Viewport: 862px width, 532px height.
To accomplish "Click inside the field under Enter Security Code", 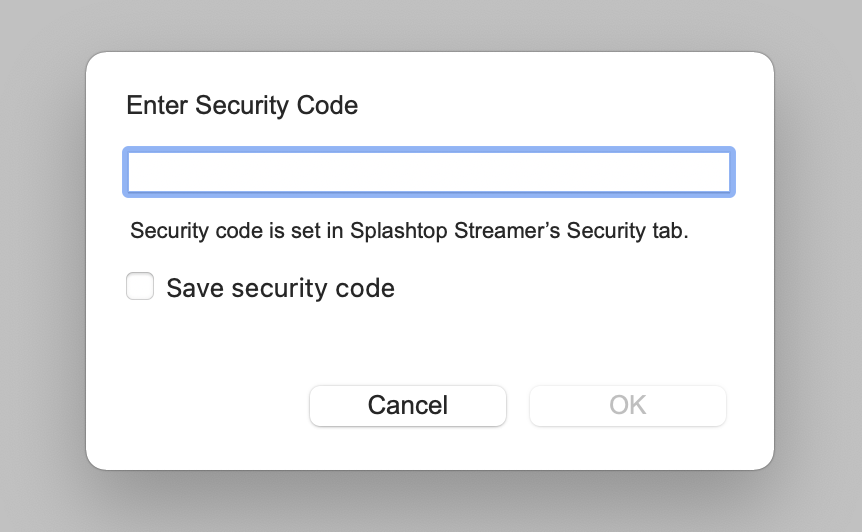I will (429, 172).
